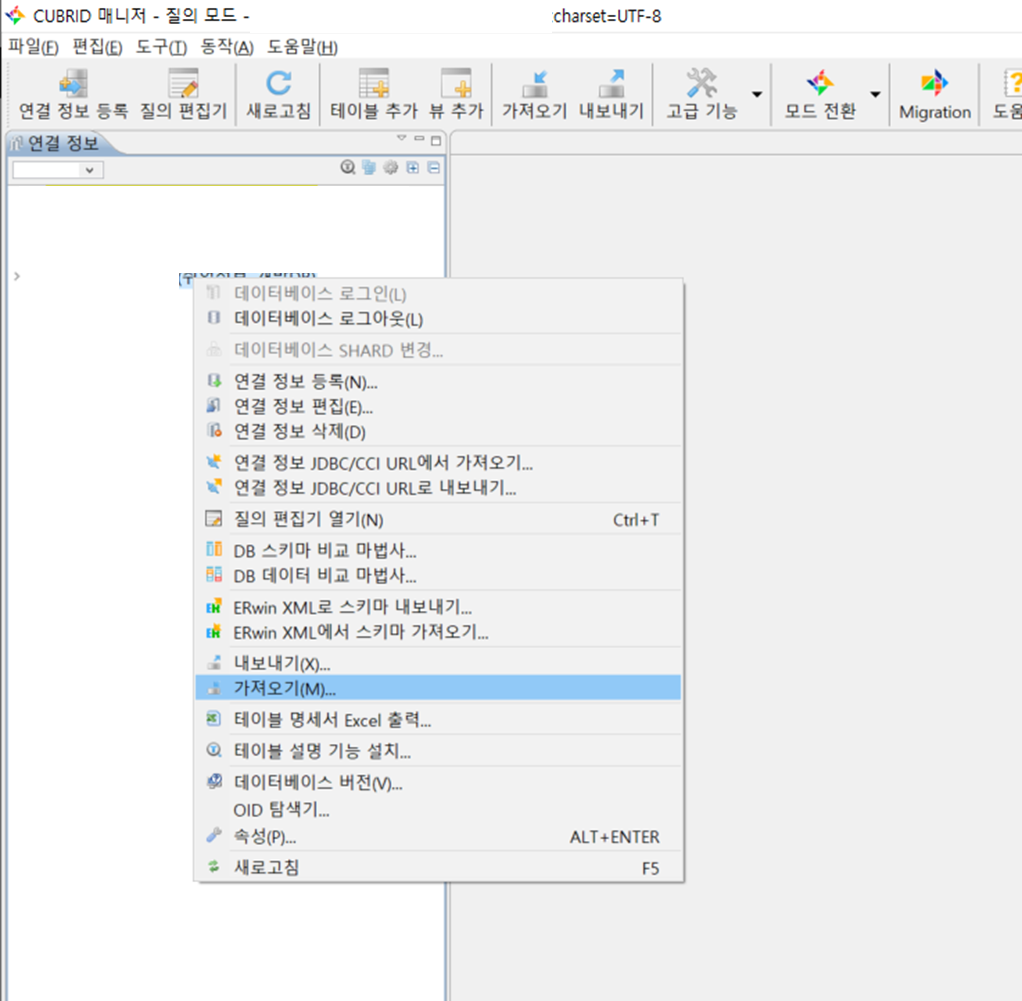
Task: Open the 도구(T) menu
Action: [x=161, y=47]
